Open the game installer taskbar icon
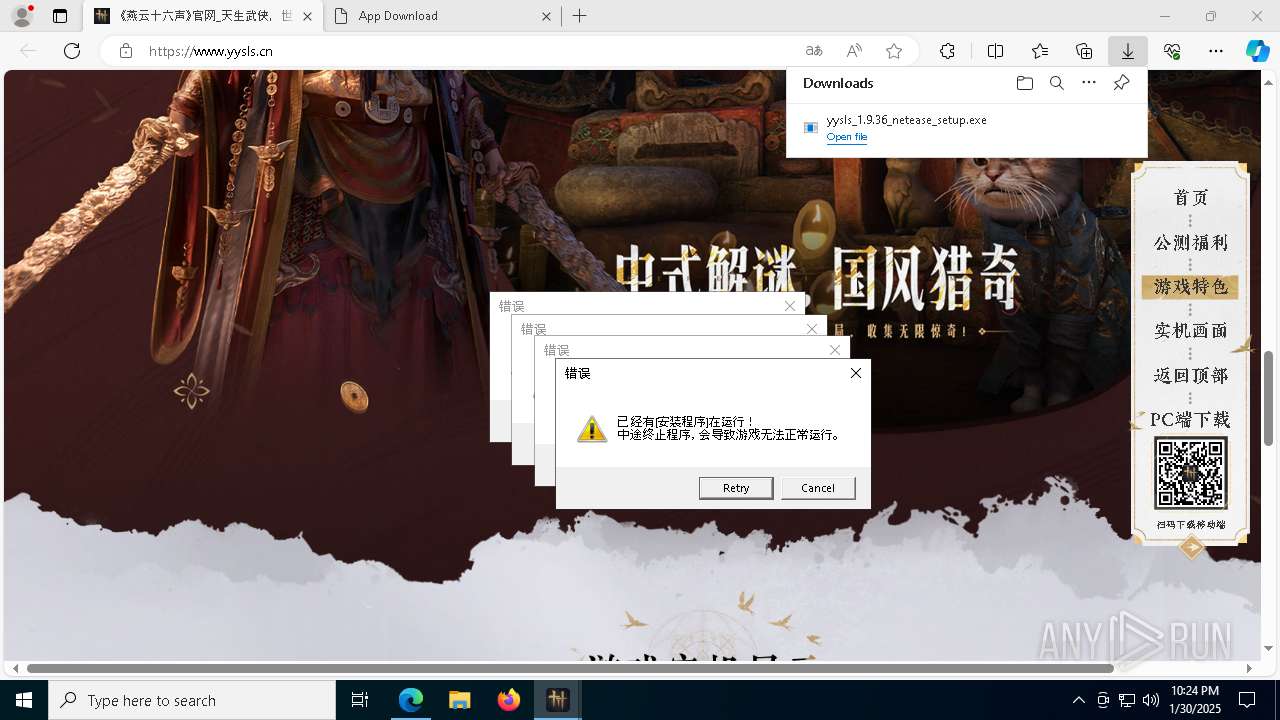 tap(557, 700)
